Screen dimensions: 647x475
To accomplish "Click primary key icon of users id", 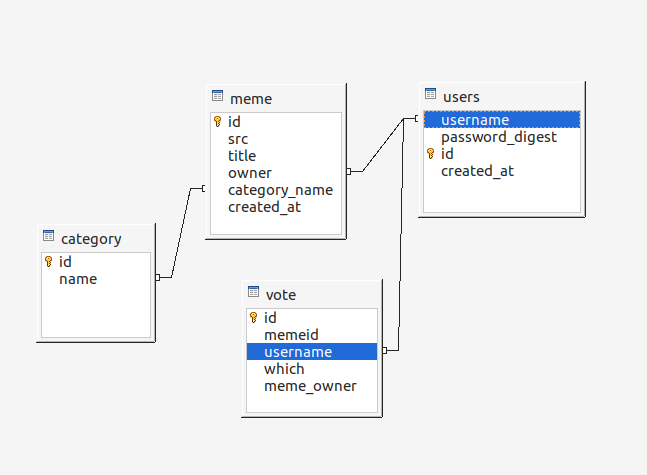I will (430, 154).
